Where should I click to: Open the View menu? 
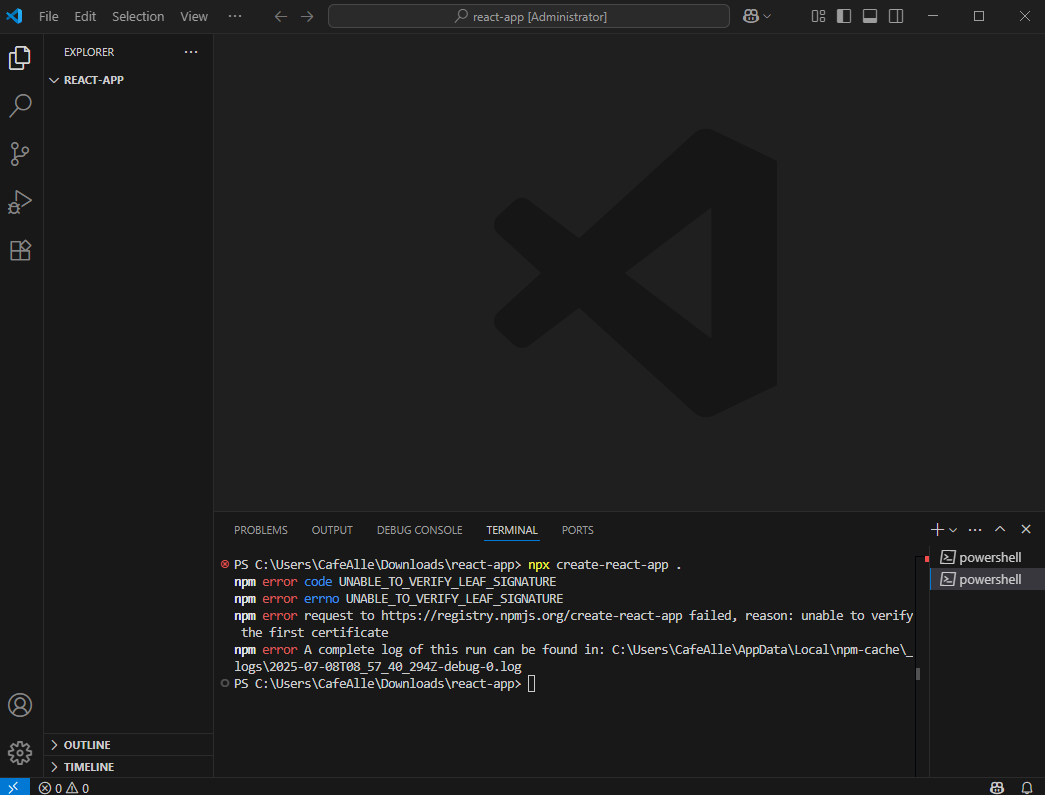point(194,17)
